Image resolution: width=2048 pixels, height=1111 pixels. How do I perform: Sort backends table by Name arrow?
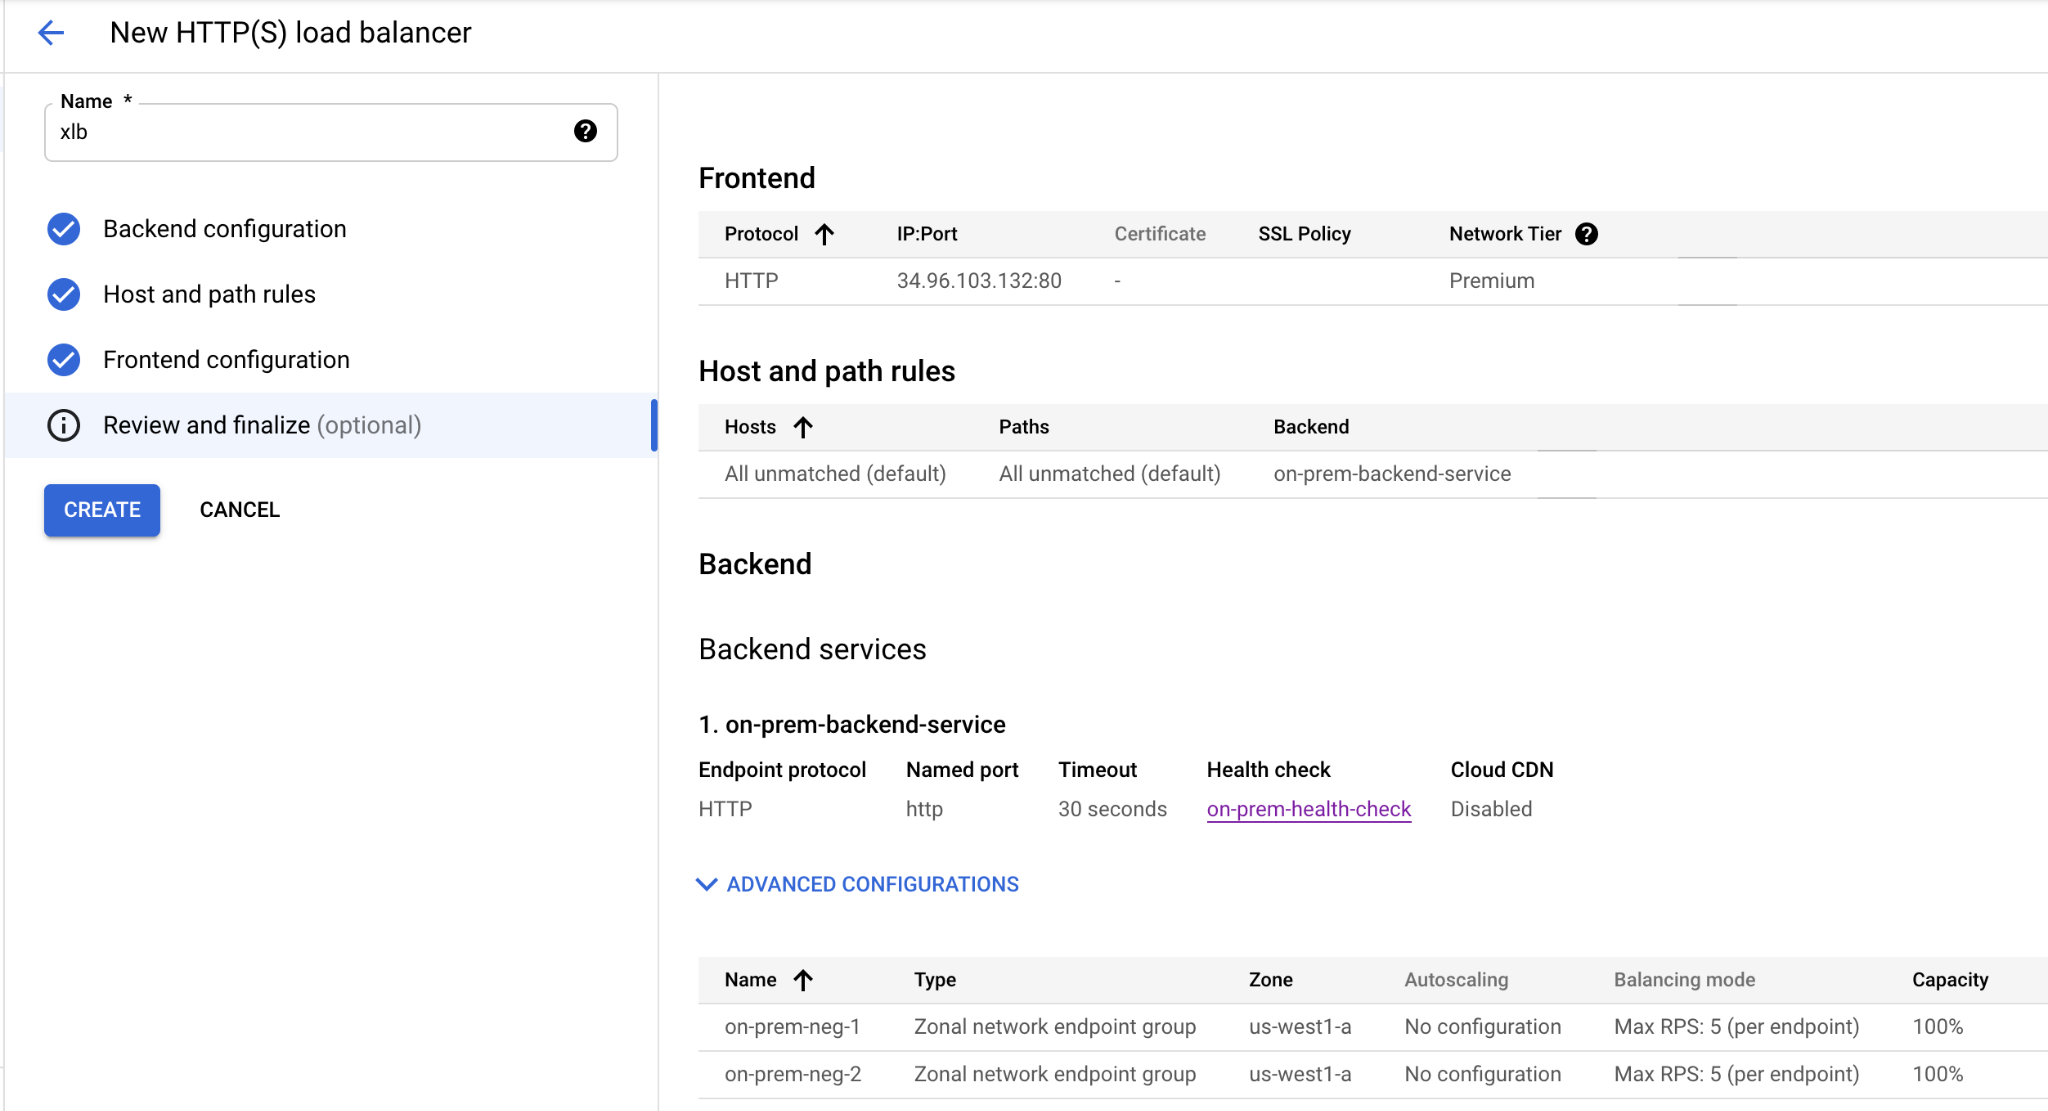(803, 980)
